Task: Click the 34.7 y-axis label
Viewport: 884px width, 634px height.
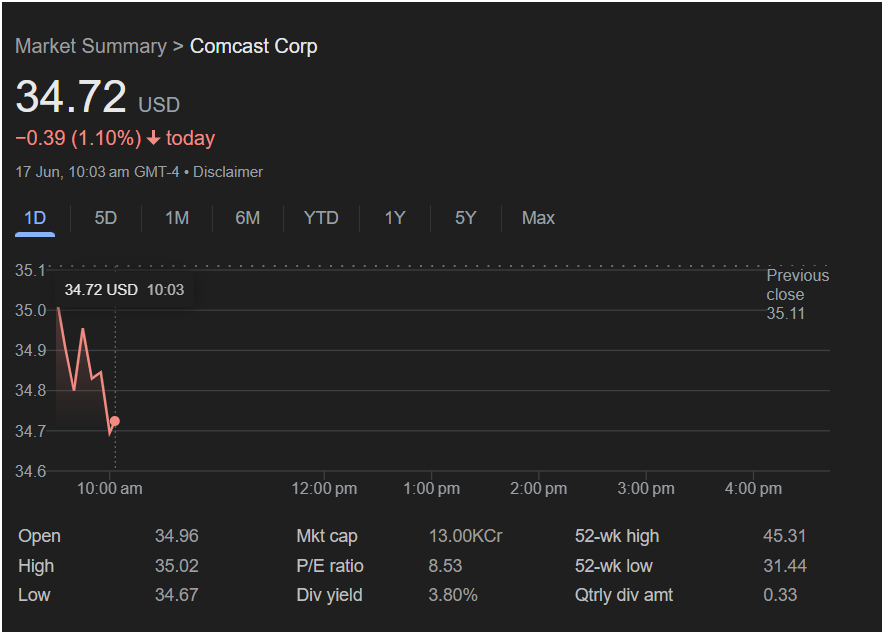Action: point(30,431)
